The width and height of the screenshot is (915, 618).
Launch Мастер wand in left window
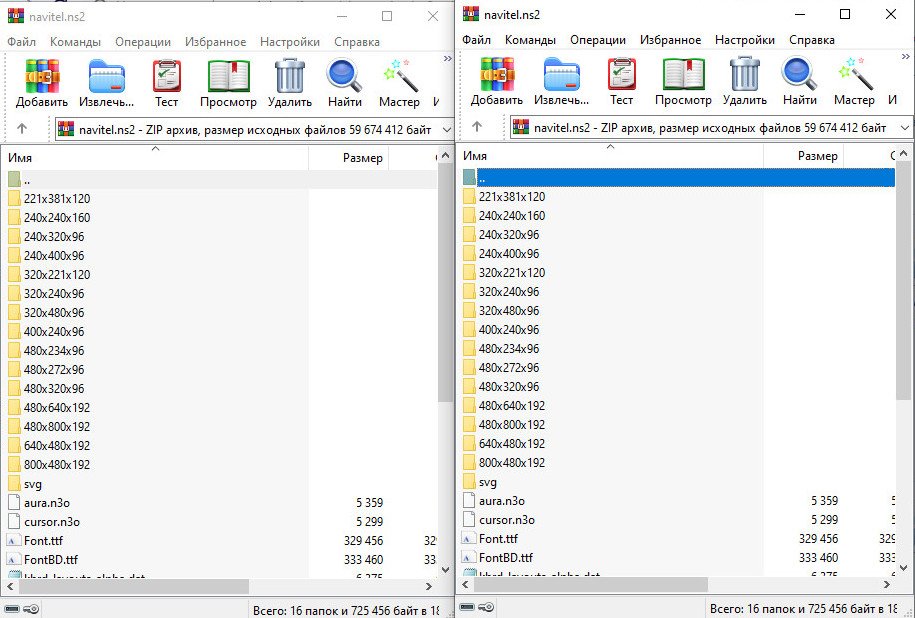[400, 76]
